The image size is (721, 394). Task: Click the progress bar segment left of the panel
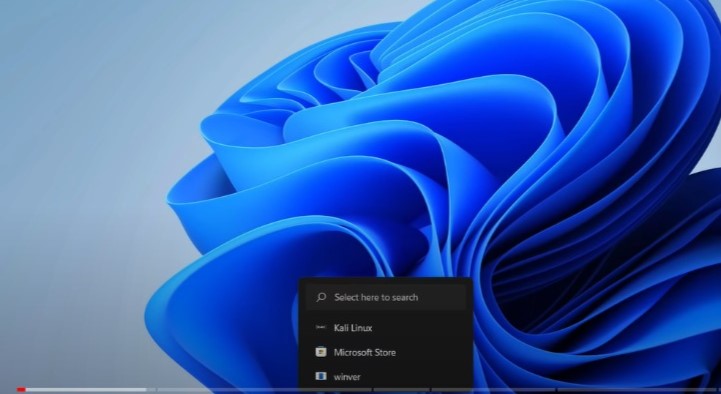coord(228,390)
